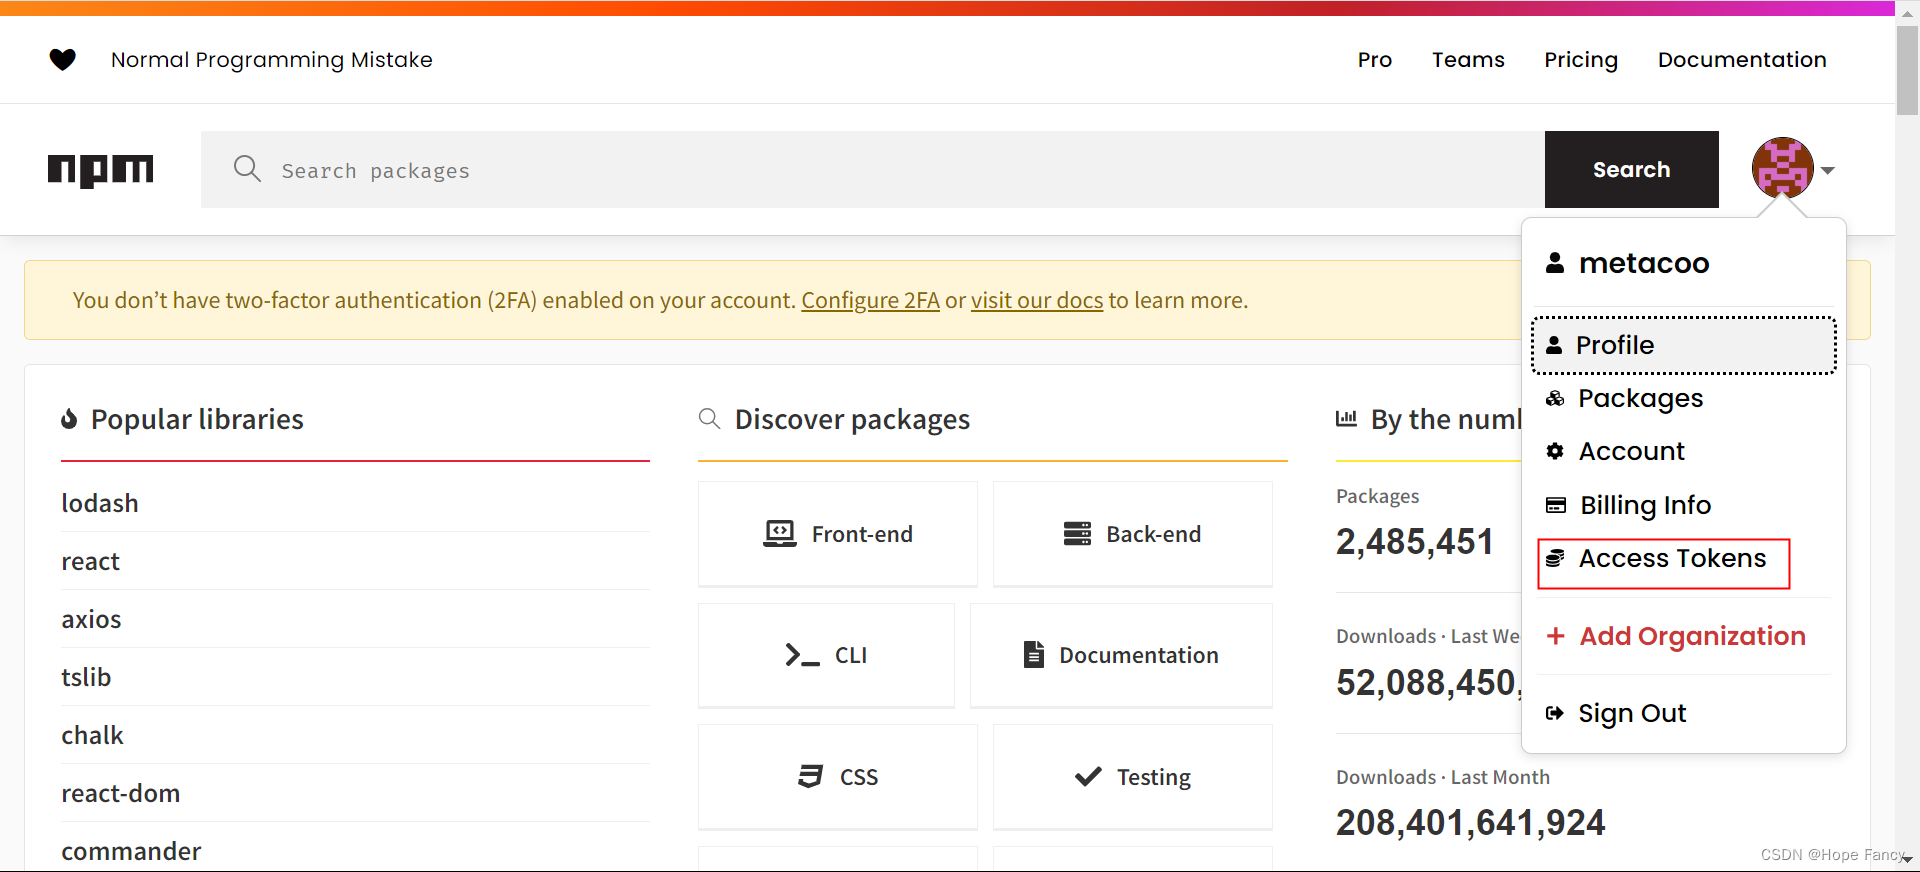Open the commander package link
The image size is (1920, 872).
point(131,851)
